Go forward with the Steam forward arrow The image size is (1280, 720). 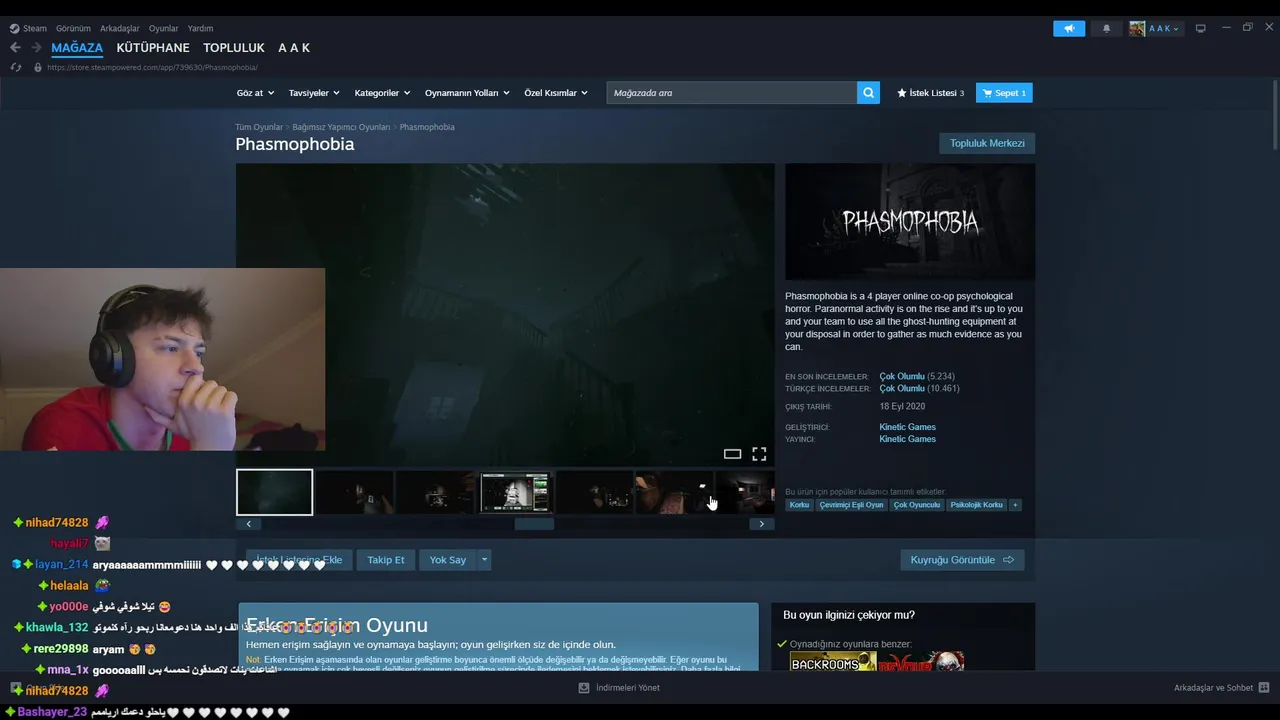pos(36,47)
